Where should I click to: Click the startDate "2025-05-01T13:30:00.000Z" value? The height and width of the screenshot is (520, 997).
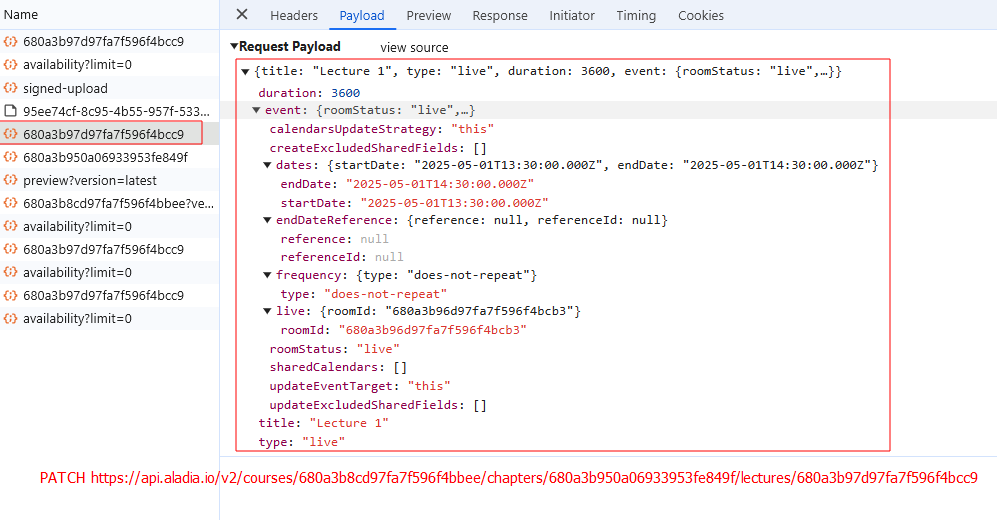pyautogui.click(x=455, y=203)
